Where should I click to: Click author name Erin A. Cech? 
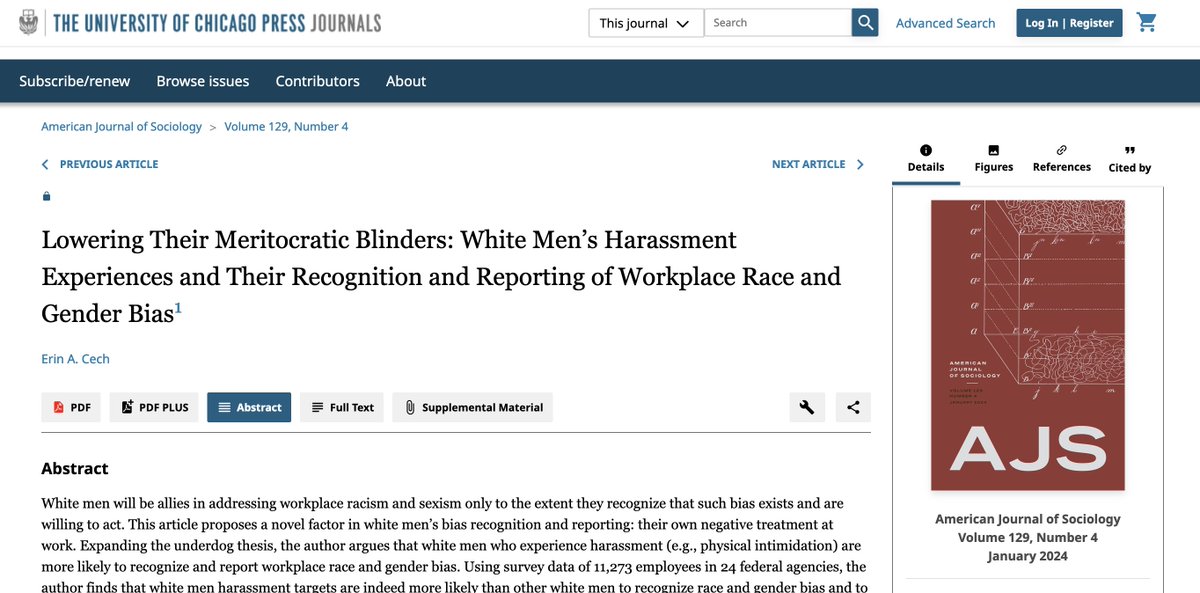[x=76, y=358]
